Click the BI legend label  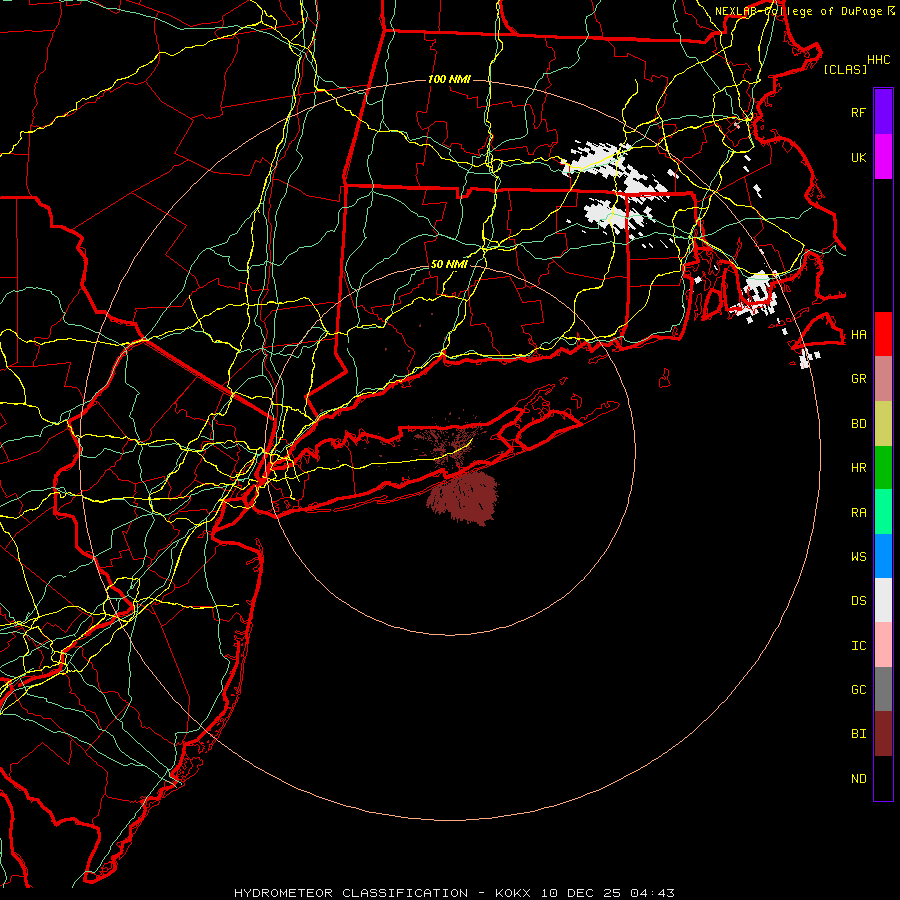[858, 734]
